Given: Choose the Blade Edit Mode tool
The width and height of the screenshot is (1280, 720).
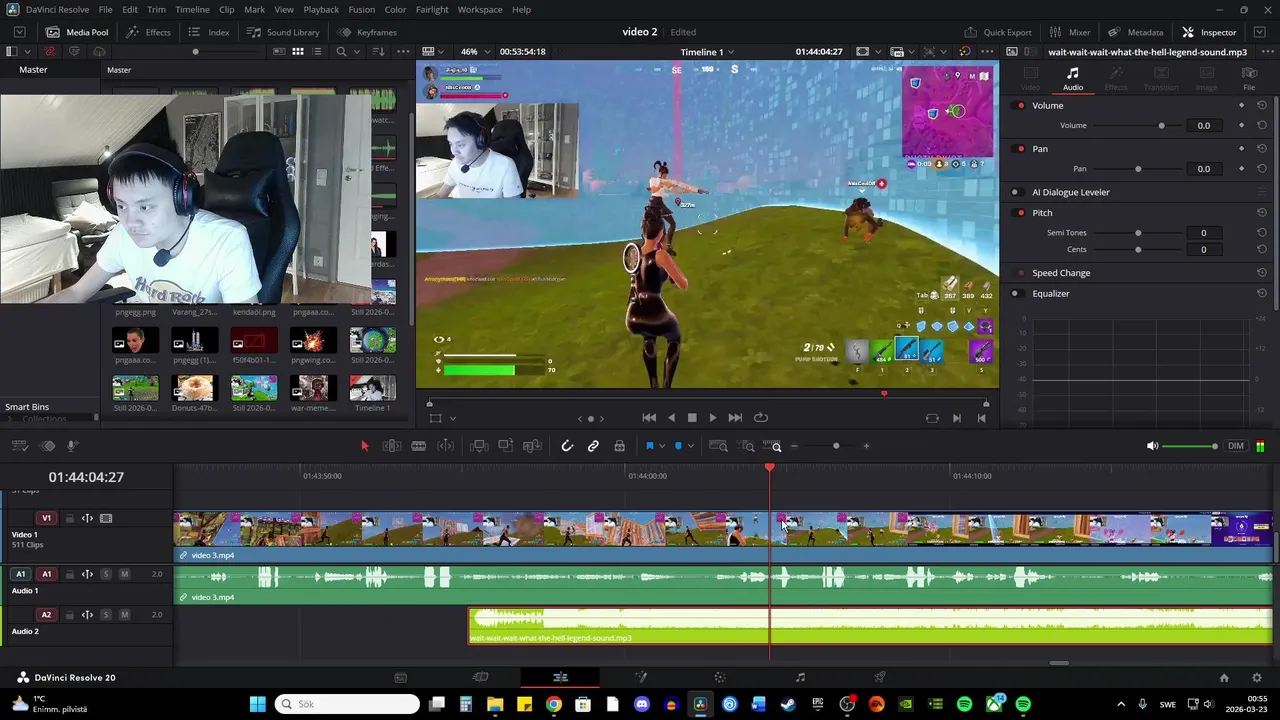Looking at the screenshot, I should 419,446.
